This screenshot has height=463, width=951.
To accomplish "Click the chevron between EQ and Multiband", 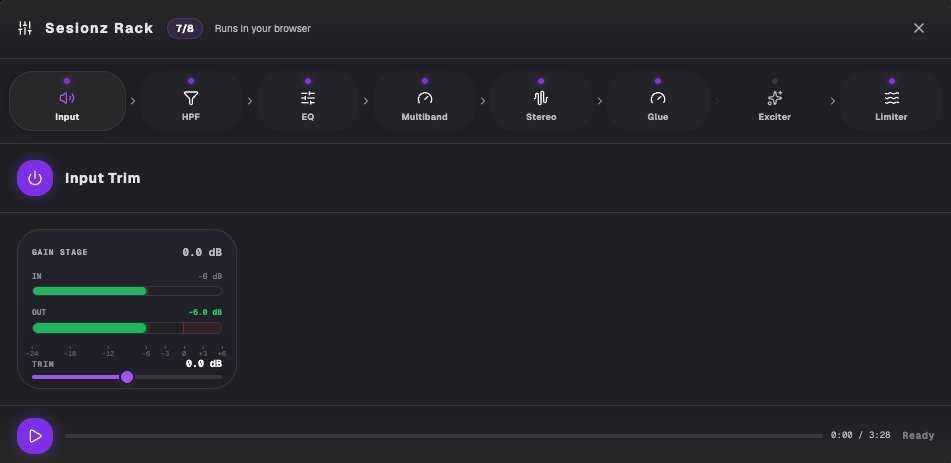I will click(x=366, y=101).
